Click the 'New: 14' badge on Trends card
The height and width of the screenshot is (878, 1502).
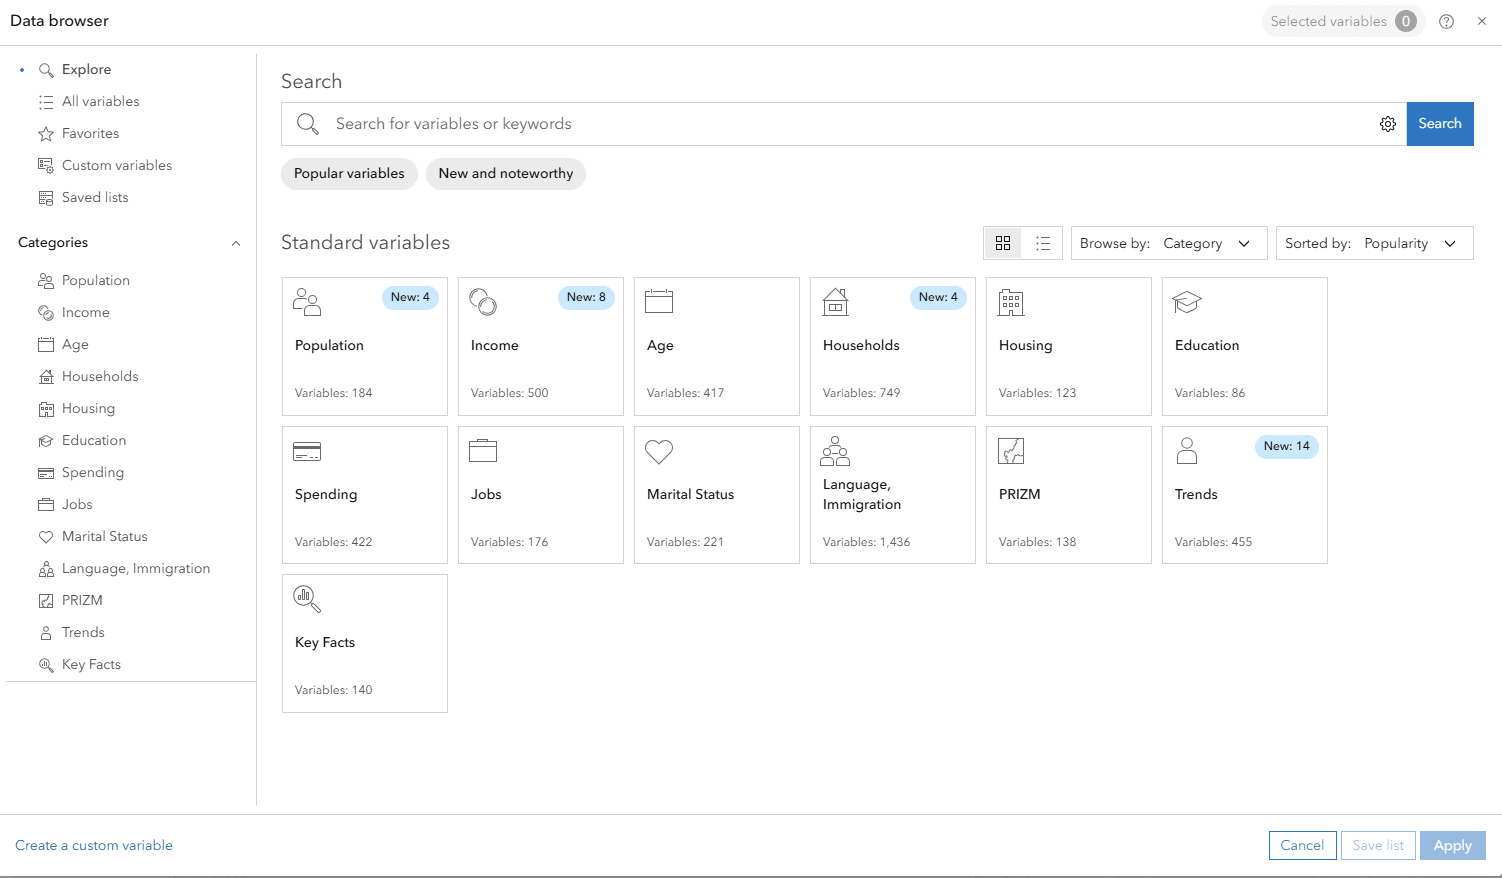[1286, 447]
